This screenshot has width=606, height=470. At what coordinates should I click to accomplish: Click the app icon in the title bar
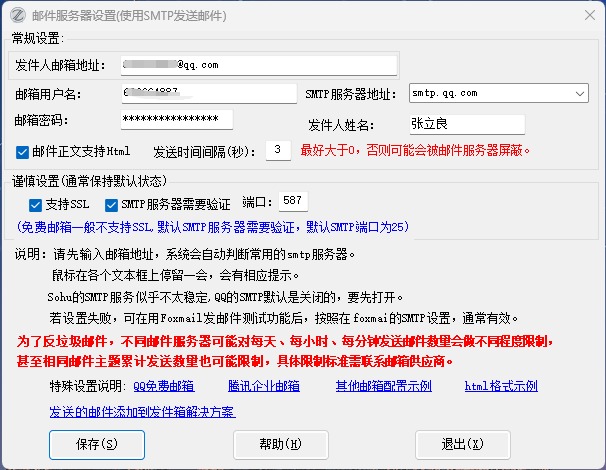[17, 15]
